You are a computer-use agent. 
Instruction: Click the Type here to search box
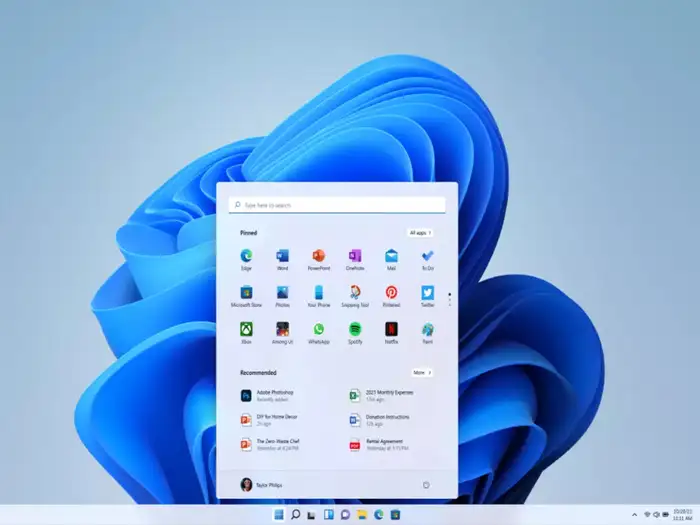coord(337,205)
